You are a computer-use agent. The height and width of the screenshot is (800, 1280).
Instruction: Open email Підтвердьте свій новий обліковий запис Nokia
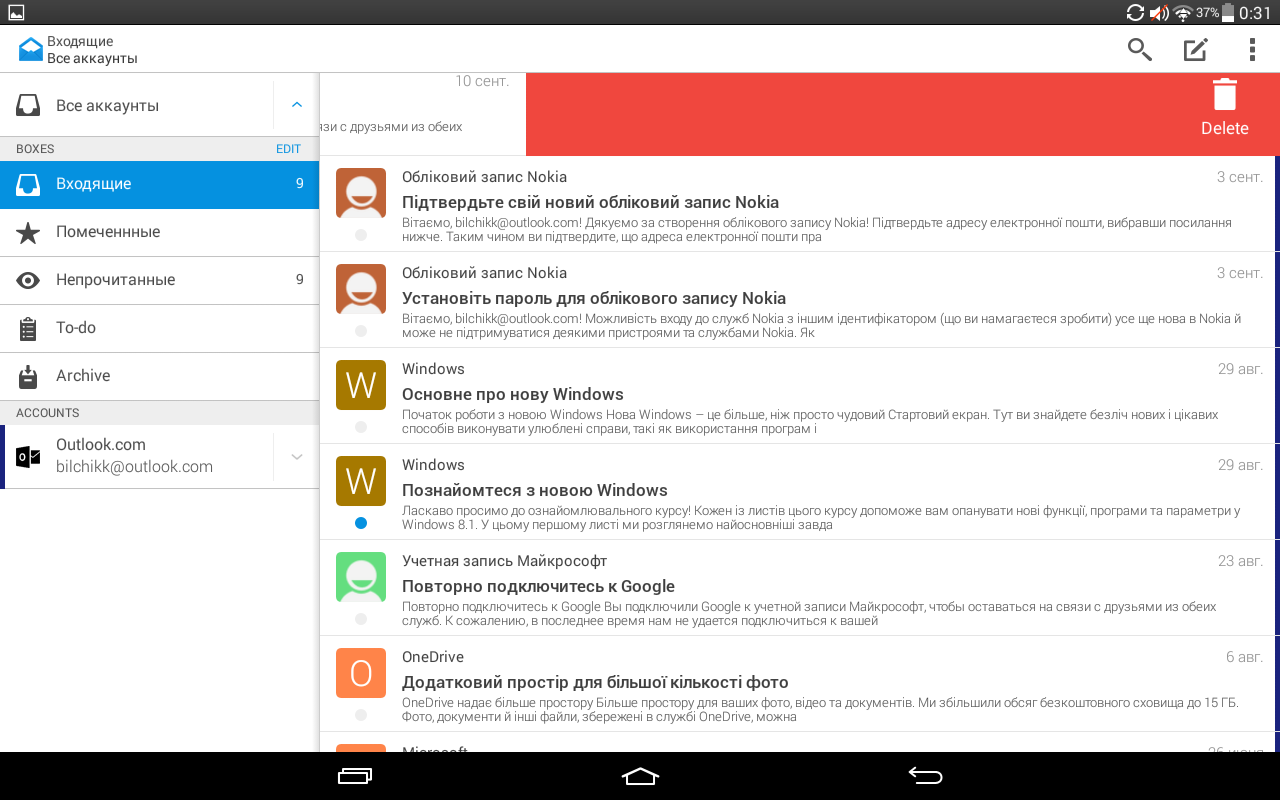798,204
